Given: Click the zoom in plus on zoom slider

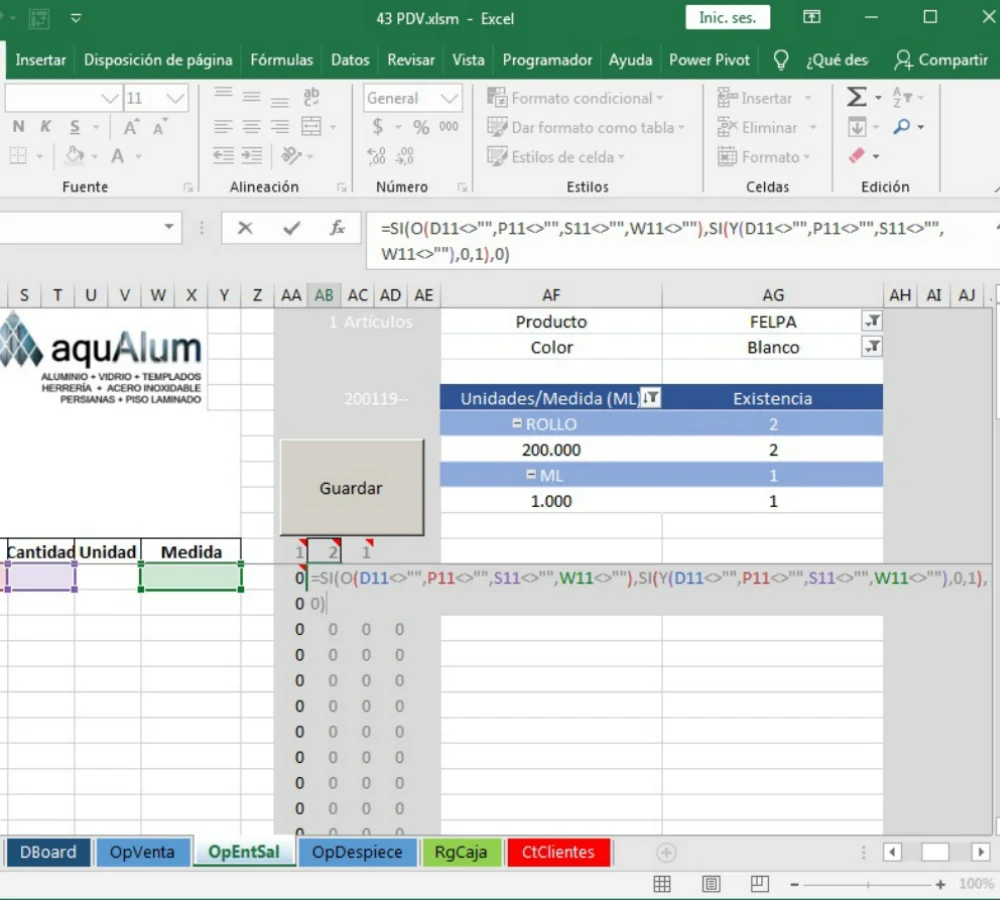Looking at the screenshot, I should [x=940, y=884].
